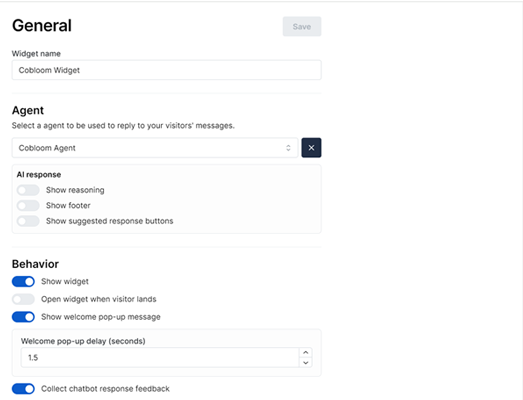Focus the Widget name input field
523x400 pixels.
166,70
